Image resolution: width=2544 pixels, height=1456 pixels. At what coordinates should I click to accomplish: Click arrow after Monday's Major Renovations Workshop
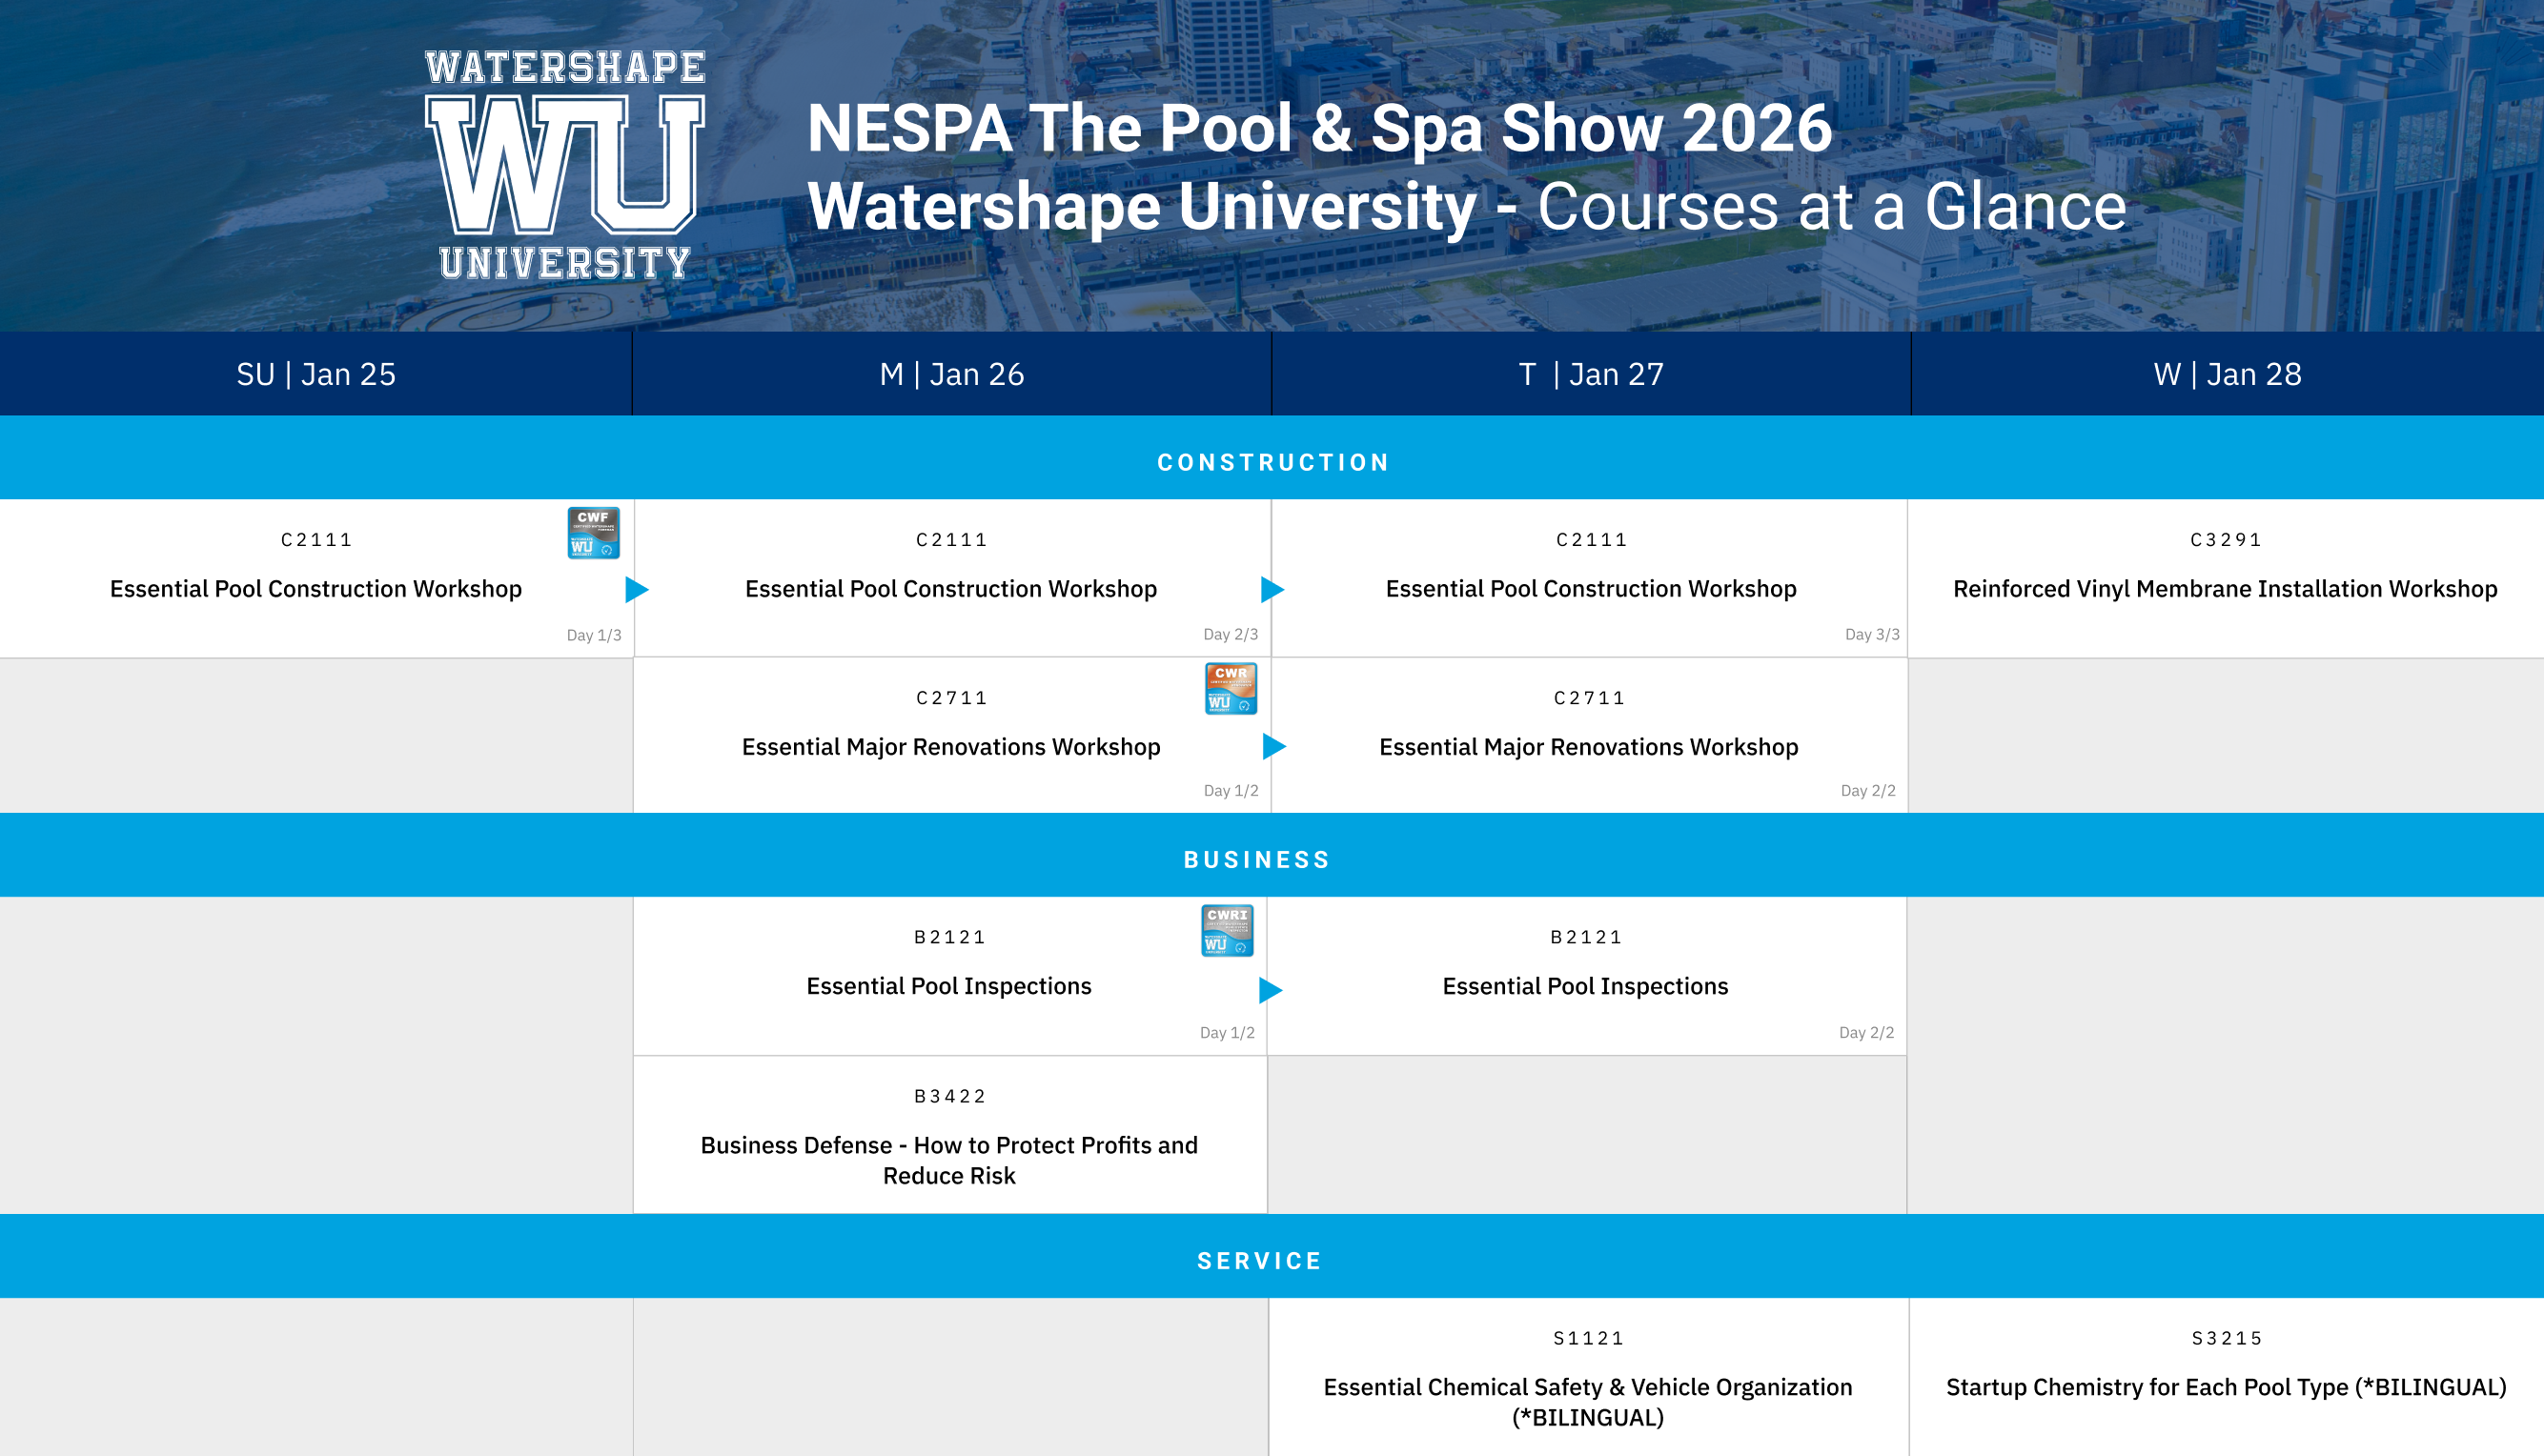(x=1274, y=747)
